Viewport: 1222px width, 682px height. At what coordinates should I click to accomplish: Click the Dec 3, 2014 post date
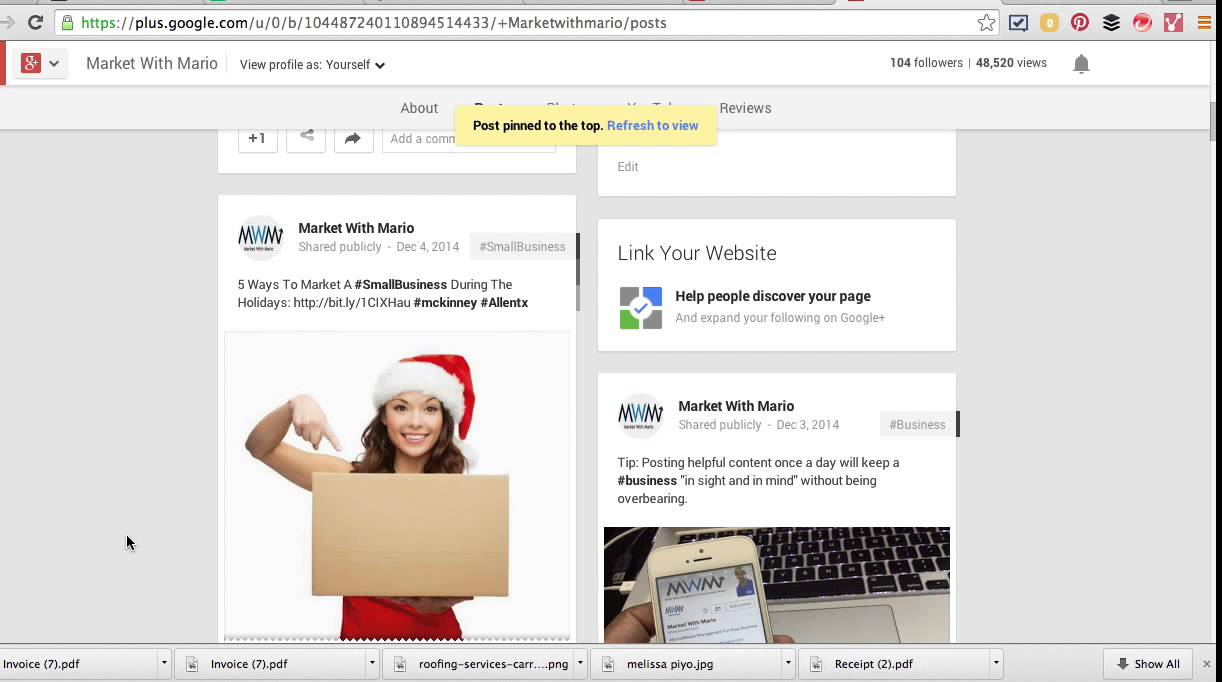pyautogui.click(x=808, y=425)
